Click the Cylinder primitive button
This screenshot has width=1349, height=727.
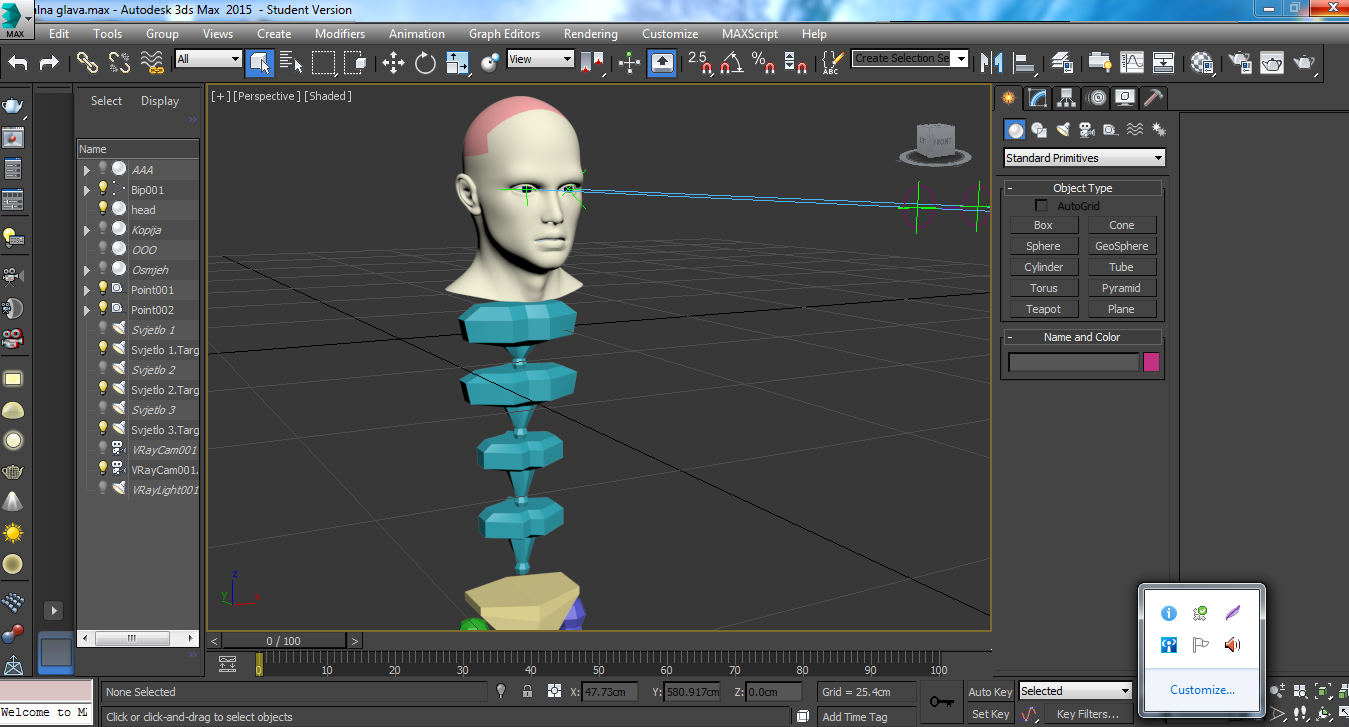pyautogui.click(x=1043, y=267)
